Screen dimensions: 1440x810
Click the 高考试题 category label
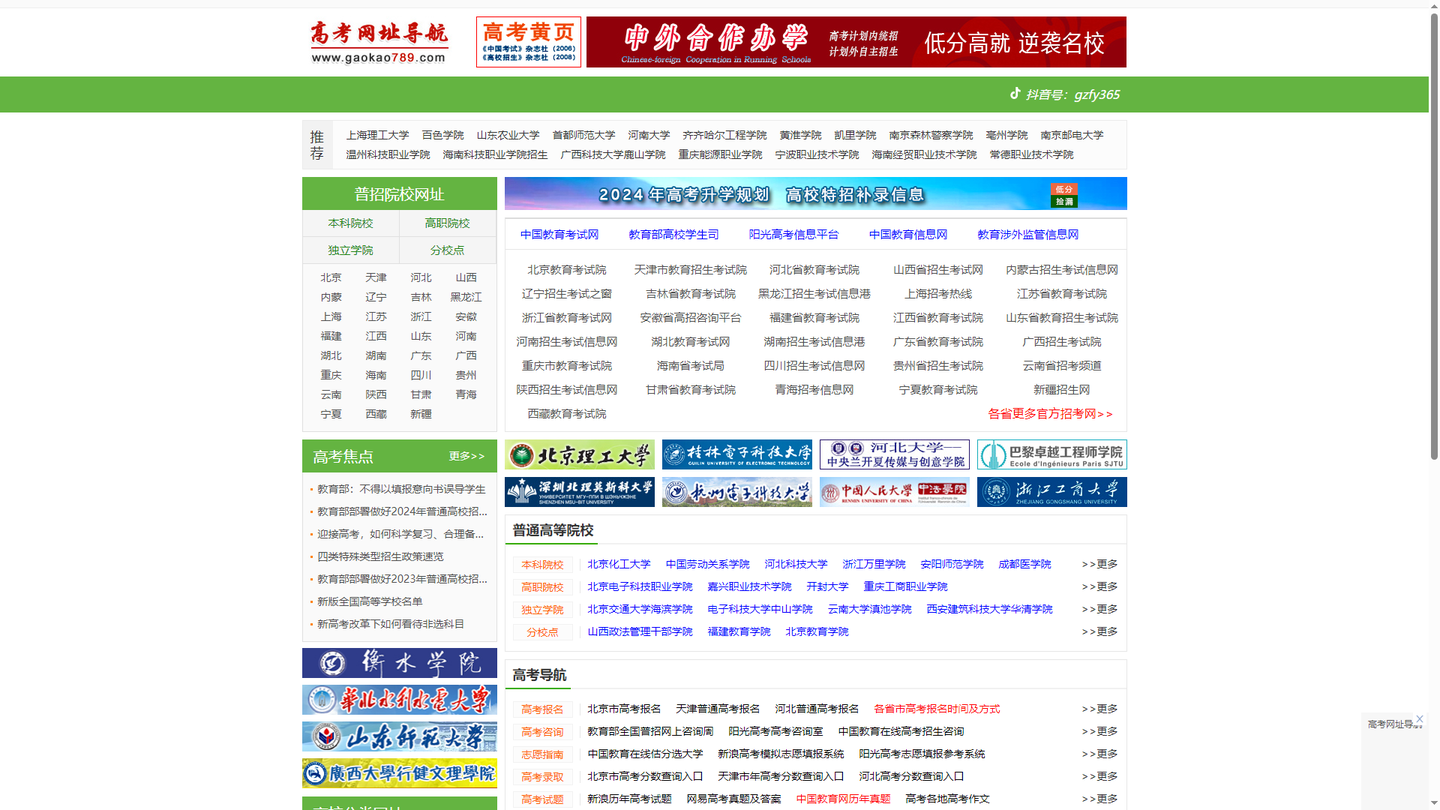(x=542, y=799)
